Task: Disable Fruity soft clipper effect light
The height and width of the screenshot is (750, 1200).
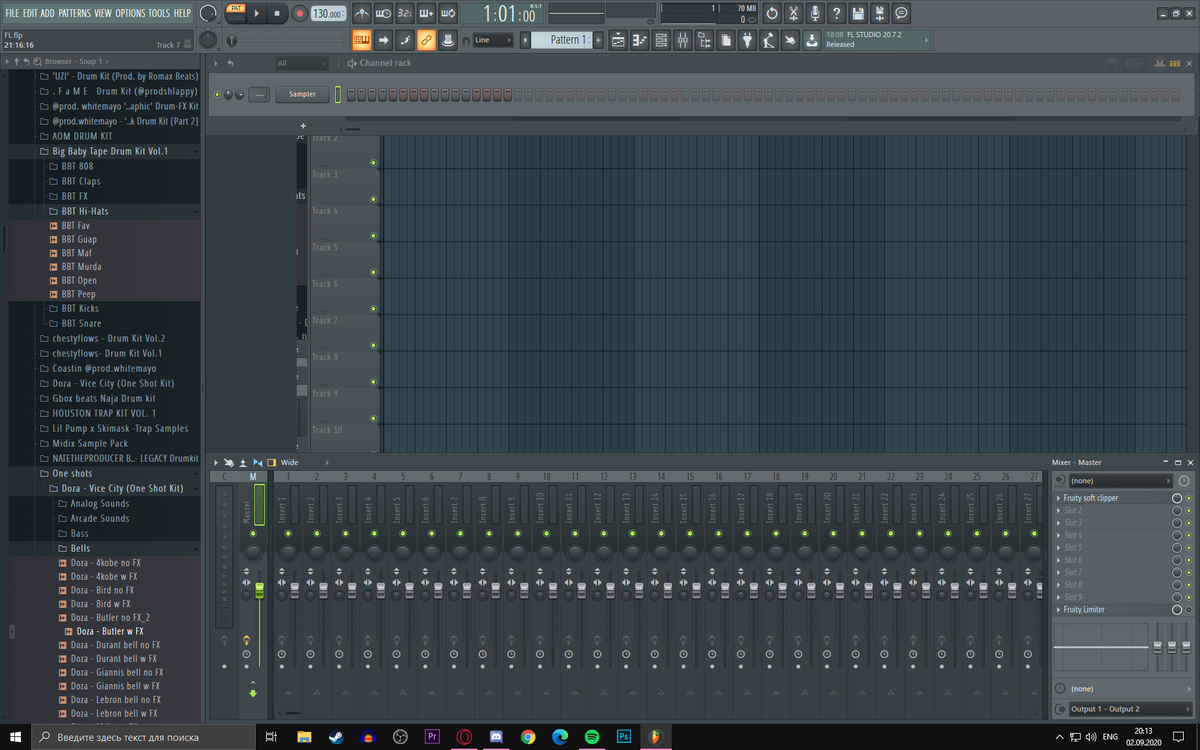Action: (1189, 498)
